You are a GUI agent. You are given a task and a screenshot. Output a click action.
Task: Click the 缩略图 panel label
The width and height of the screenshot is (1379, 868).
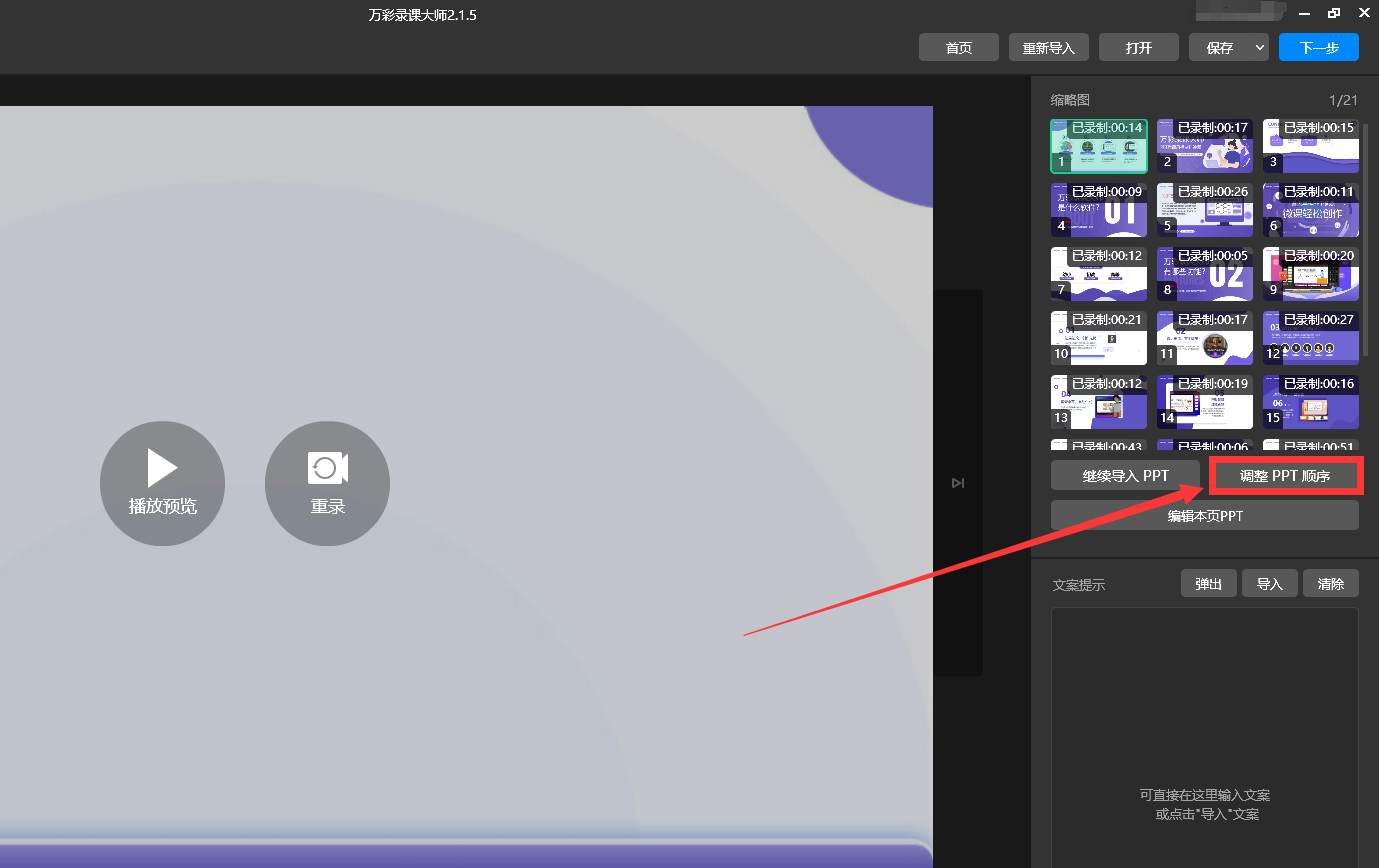click(1070, 100)
